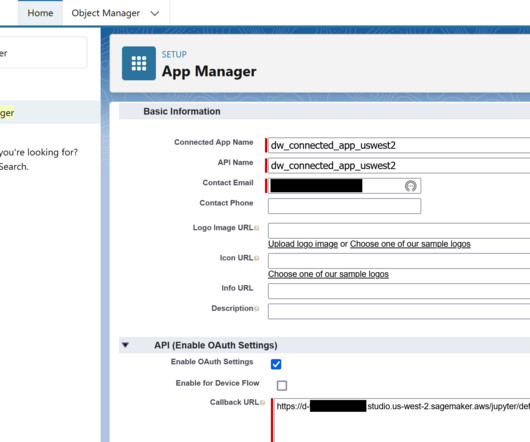Choose sample logos link under Icon URL
The height and width of the screenshot is (442, 530).
point(328,274)
